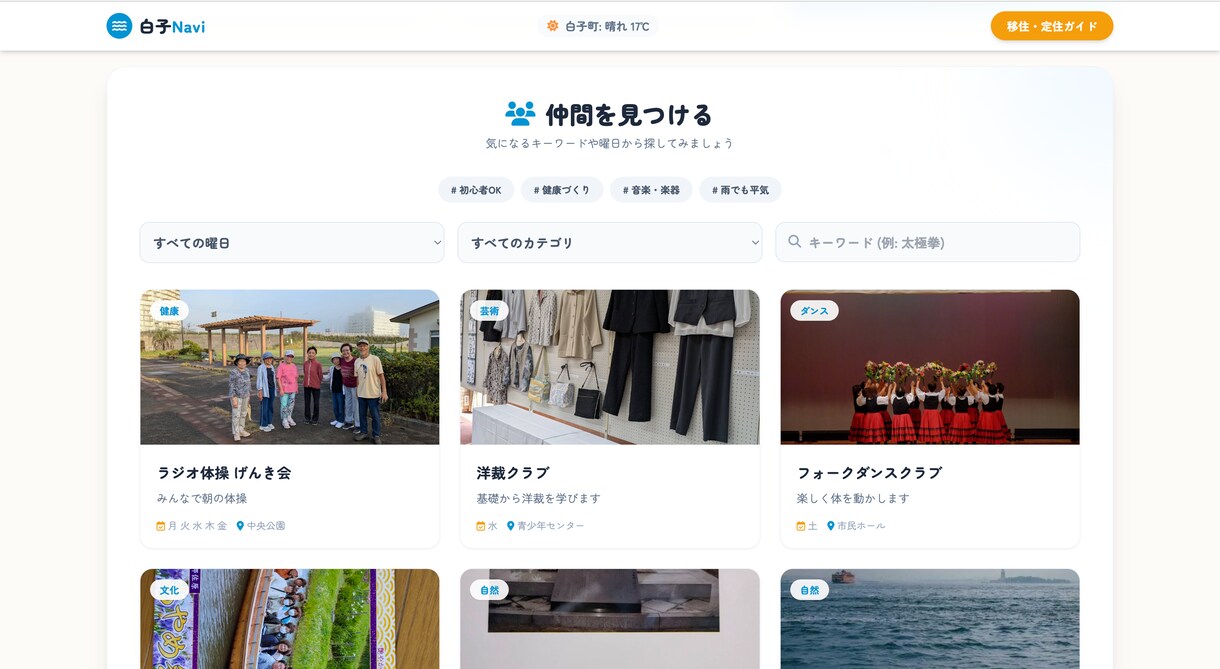The height and width of the screenshot is (669, 1220).
Task: Click the 楽しく体を動かします description
Action: (853, 498)
